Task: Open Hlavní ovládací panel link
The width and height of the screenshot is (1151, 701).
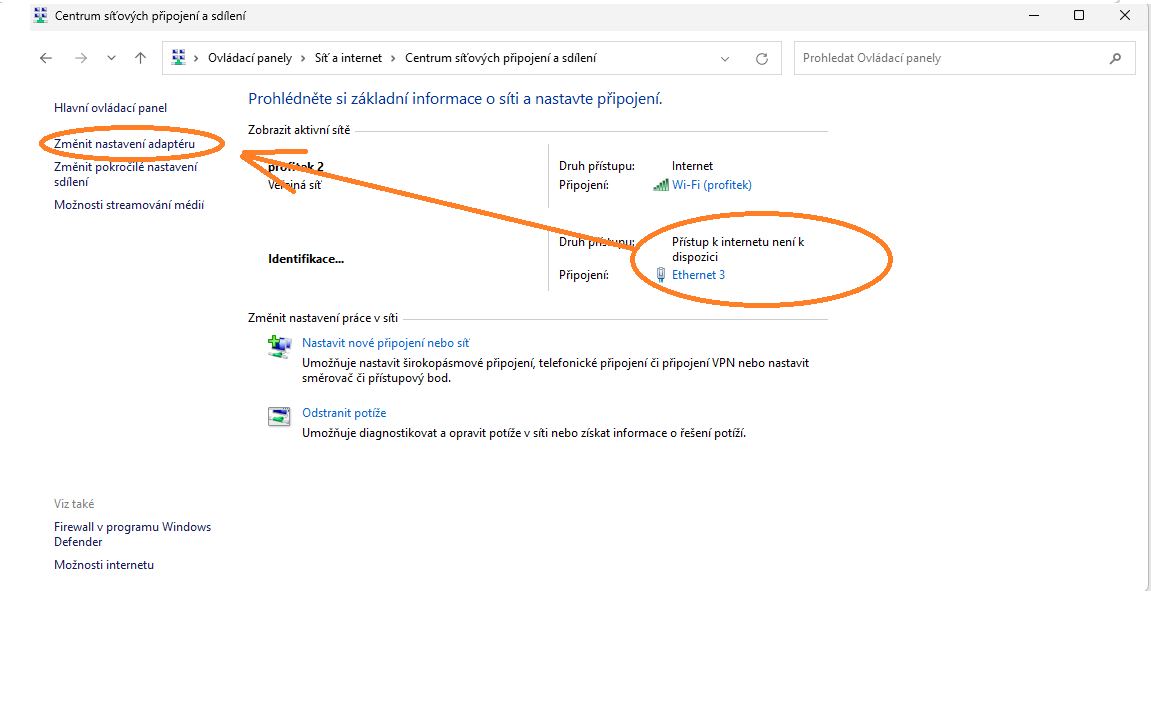Action: [110, 108]
